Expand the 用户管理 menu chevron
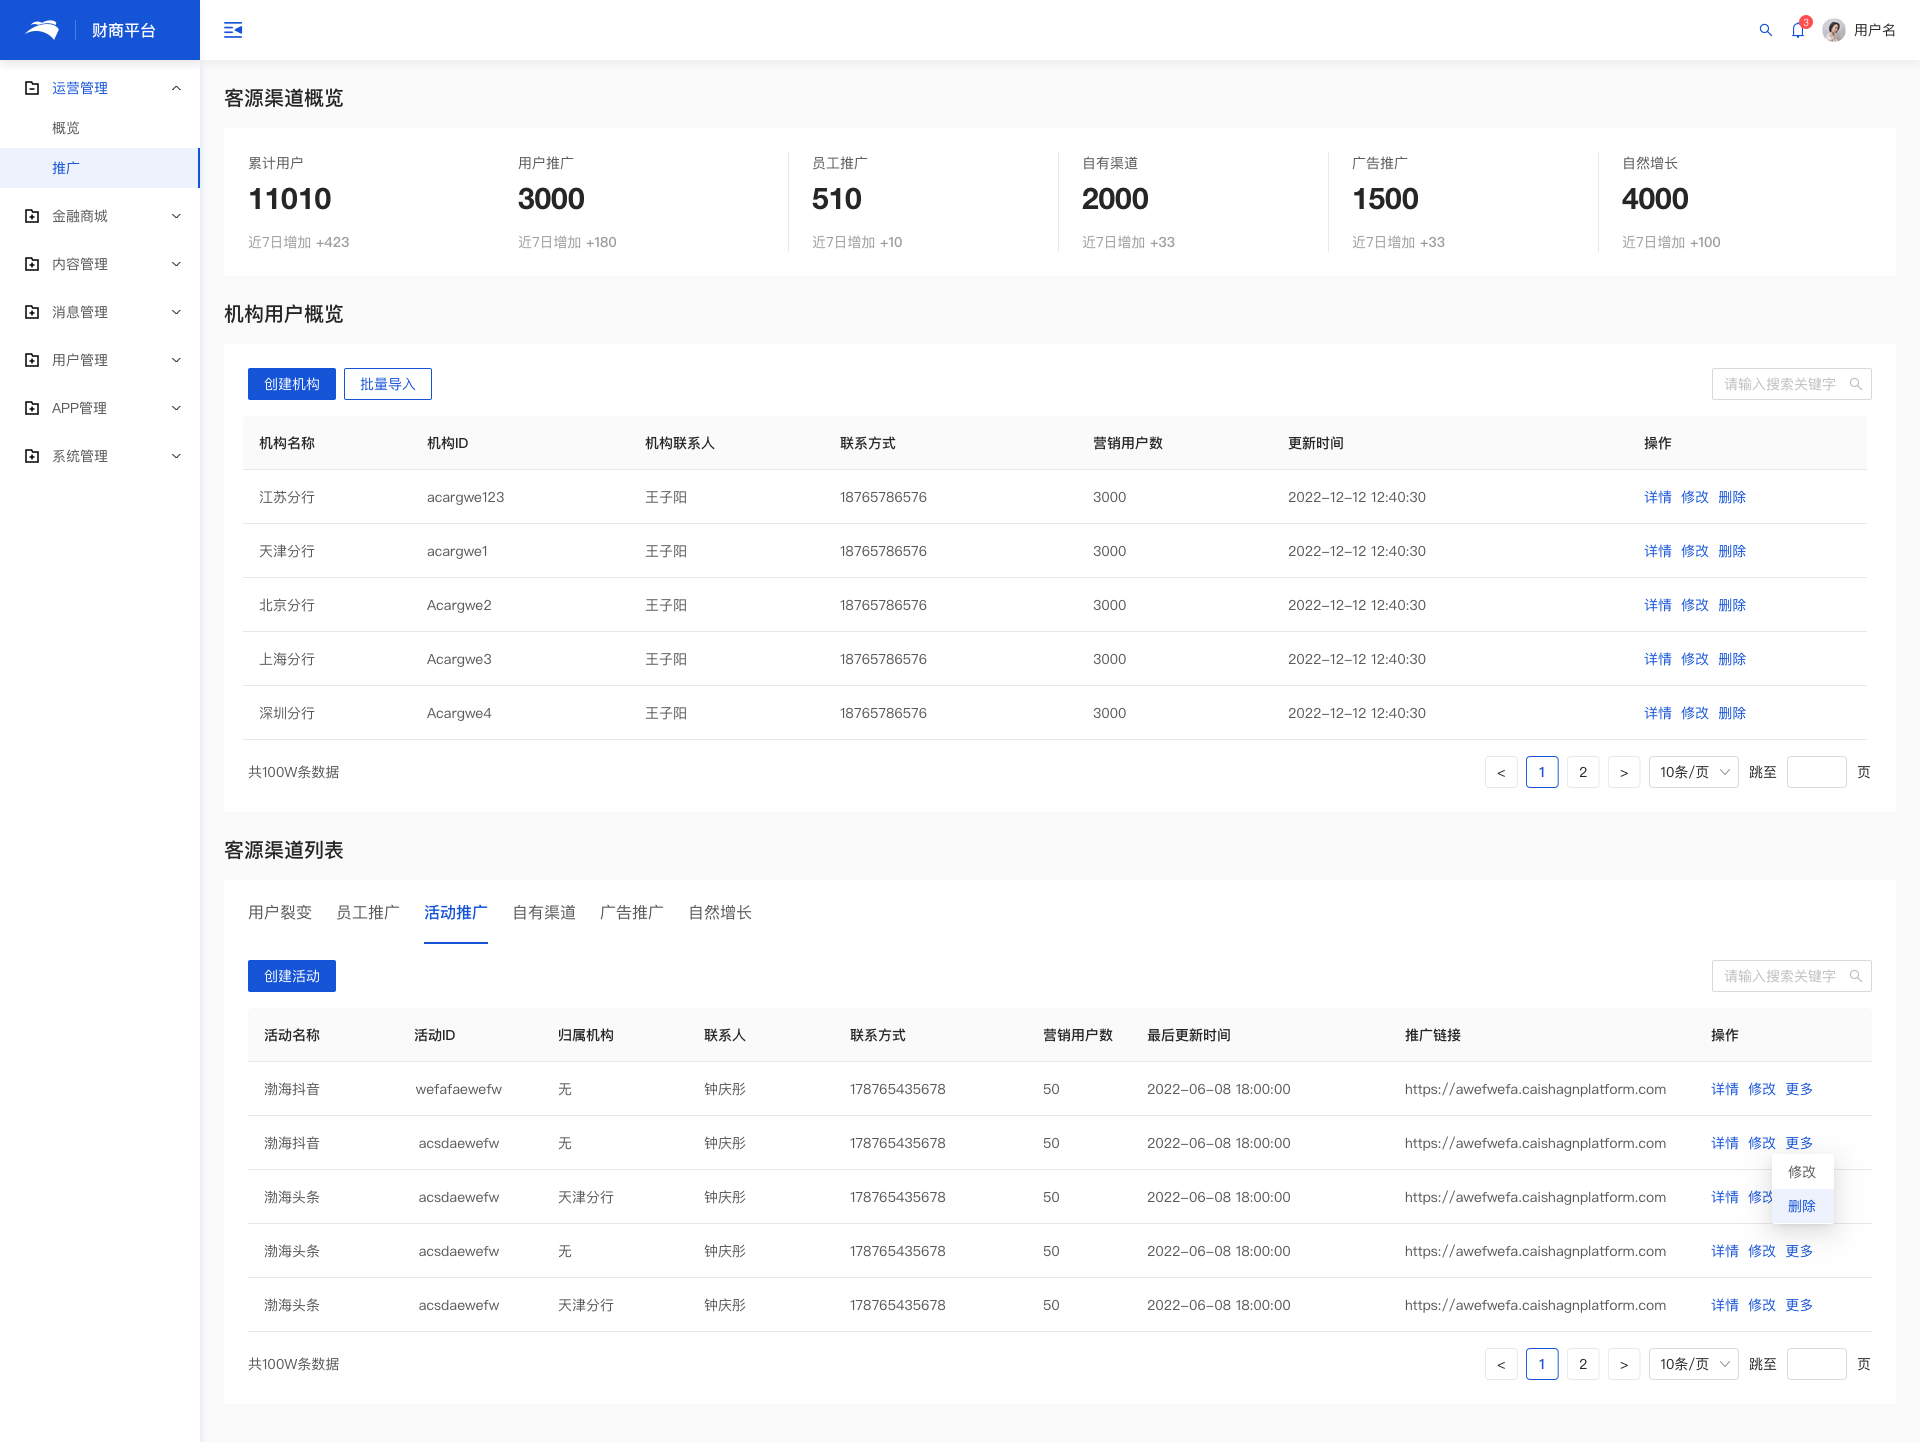Screen dimensions: 1920x1442 tap(176, 360)
